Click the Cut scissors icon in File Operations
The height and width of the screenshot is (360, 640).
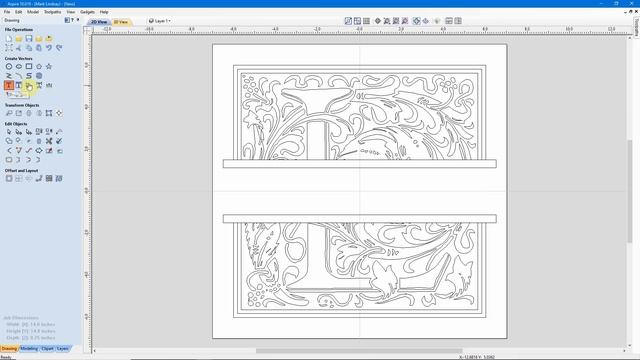pyautogui.click(x=19, y=48)
